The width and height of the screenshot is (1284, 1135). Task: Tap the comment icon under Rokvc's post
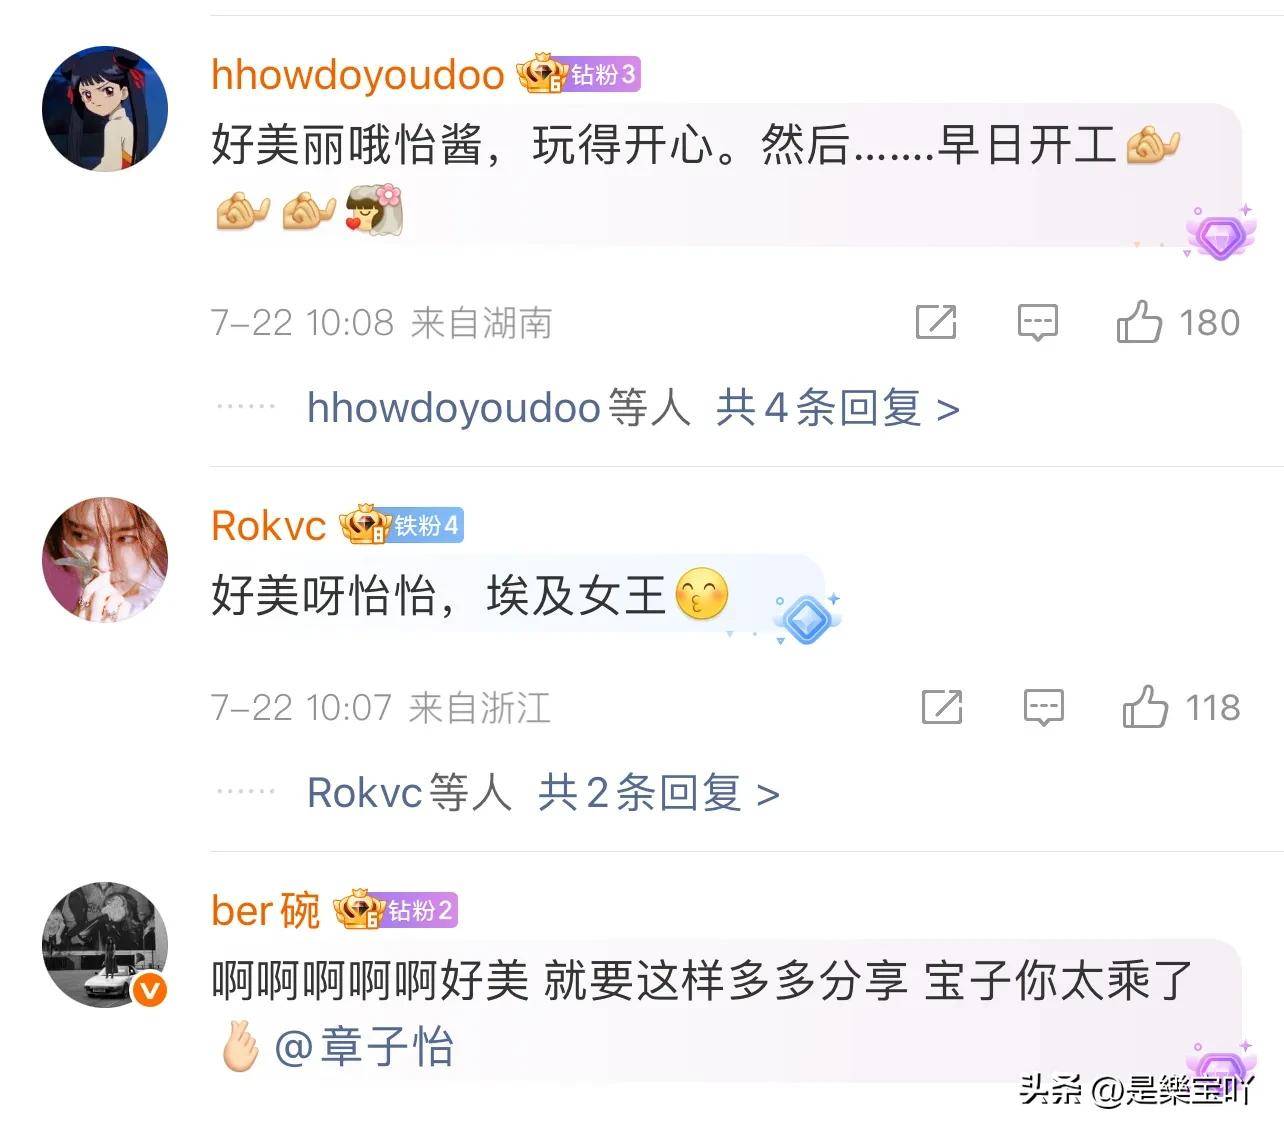coord(1043,707)
